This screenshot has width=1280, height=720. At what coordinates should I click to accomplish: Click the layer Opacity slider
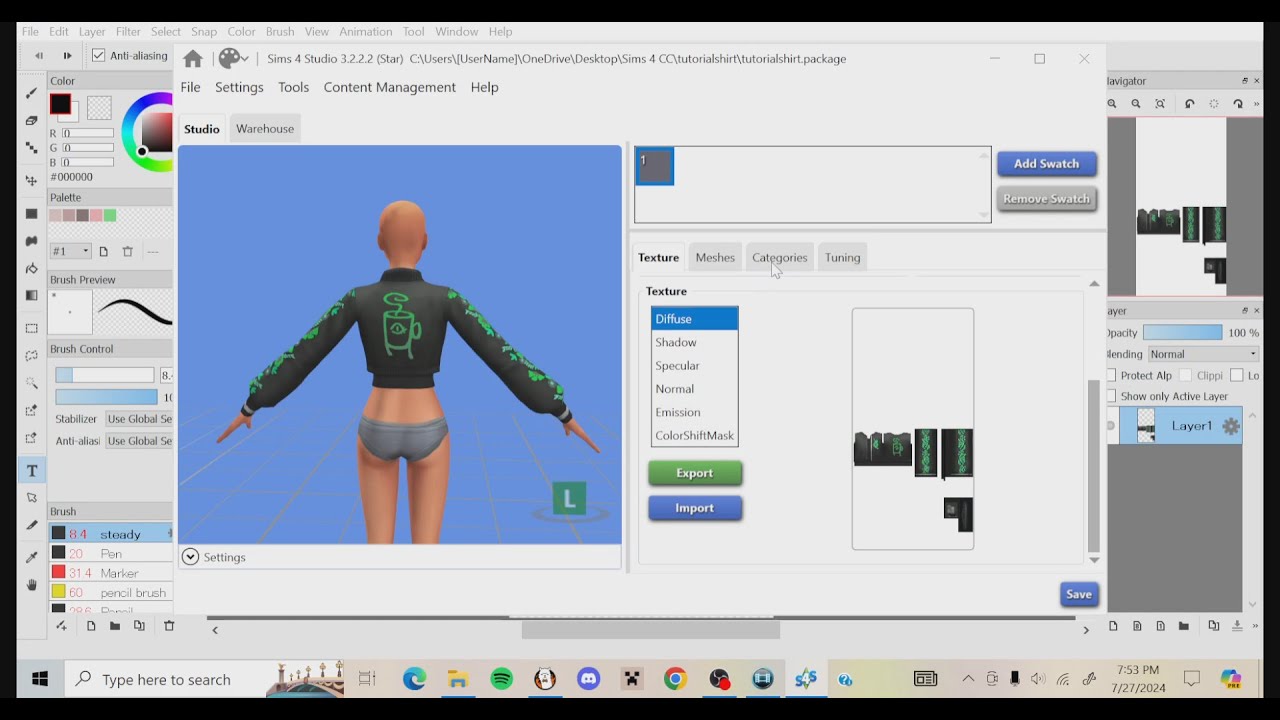click(1182, 333)
